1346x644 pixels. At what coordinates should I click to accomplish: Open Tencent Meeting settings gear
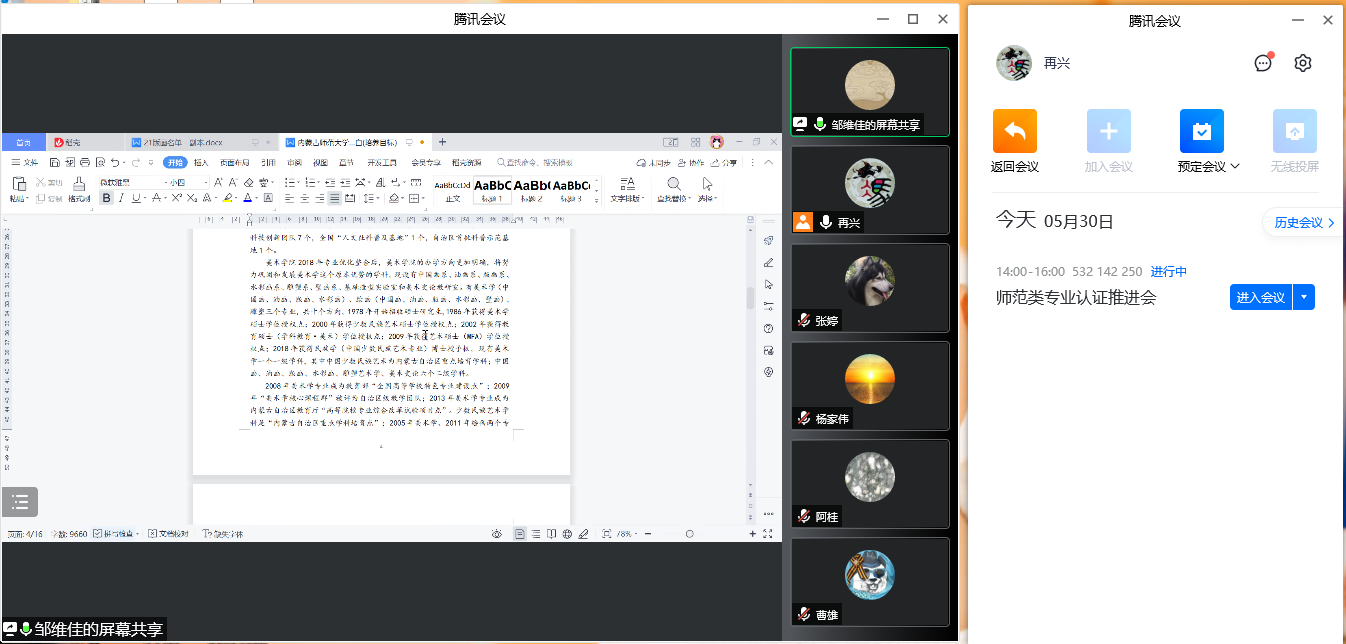1302,63
